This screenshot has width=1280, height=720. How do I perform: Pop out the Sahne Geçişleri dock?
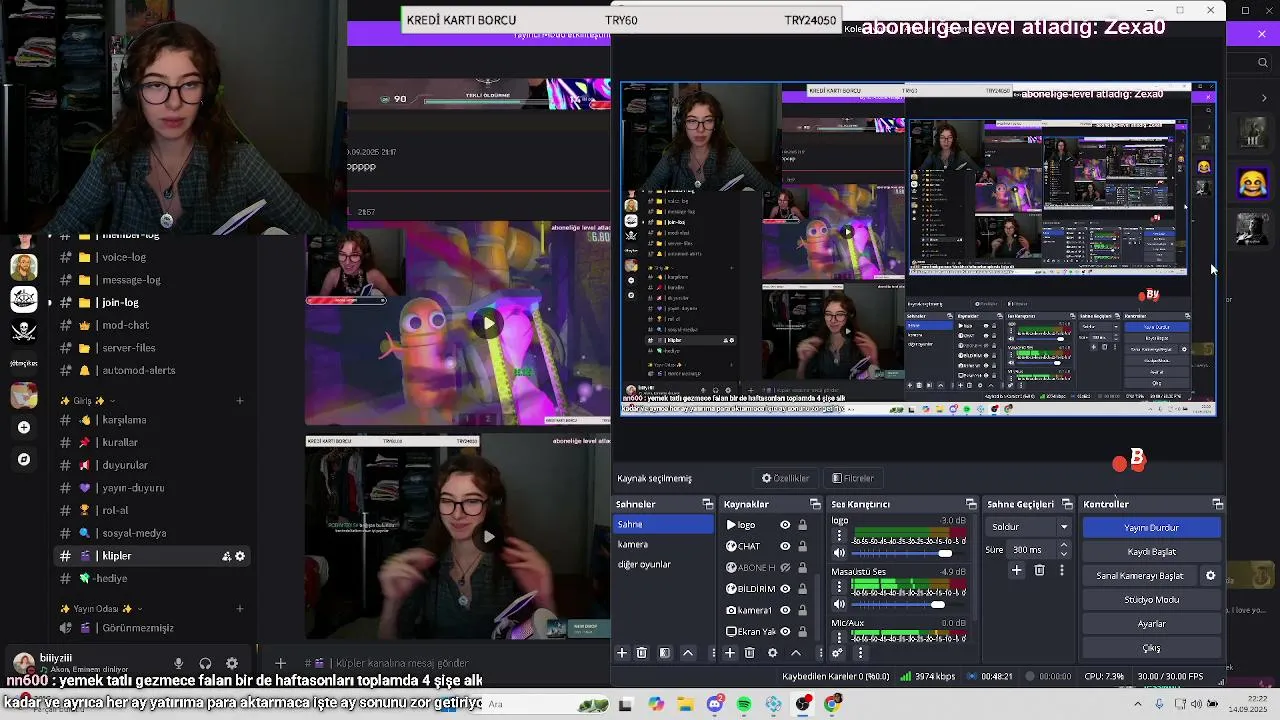[x=1067, y=504]
